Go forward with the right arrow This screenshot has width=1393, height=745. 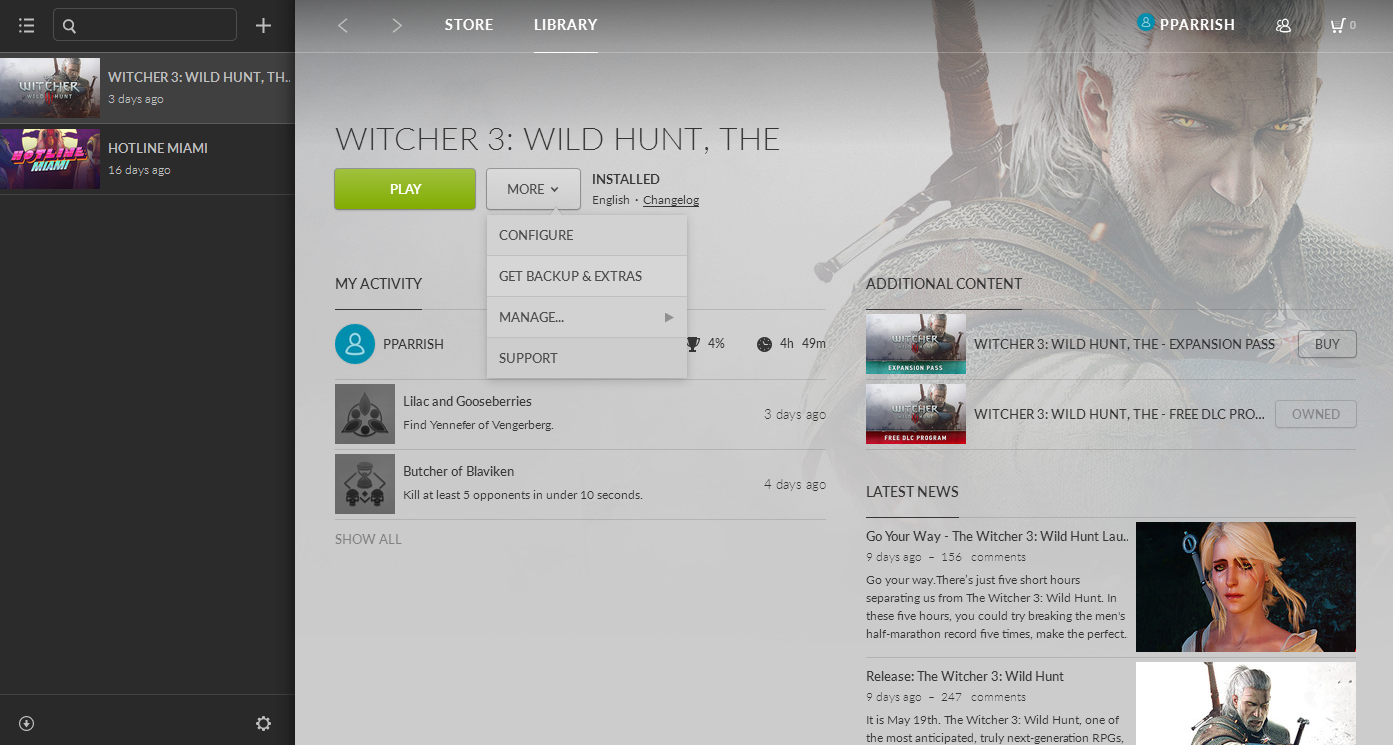[397, 25]
